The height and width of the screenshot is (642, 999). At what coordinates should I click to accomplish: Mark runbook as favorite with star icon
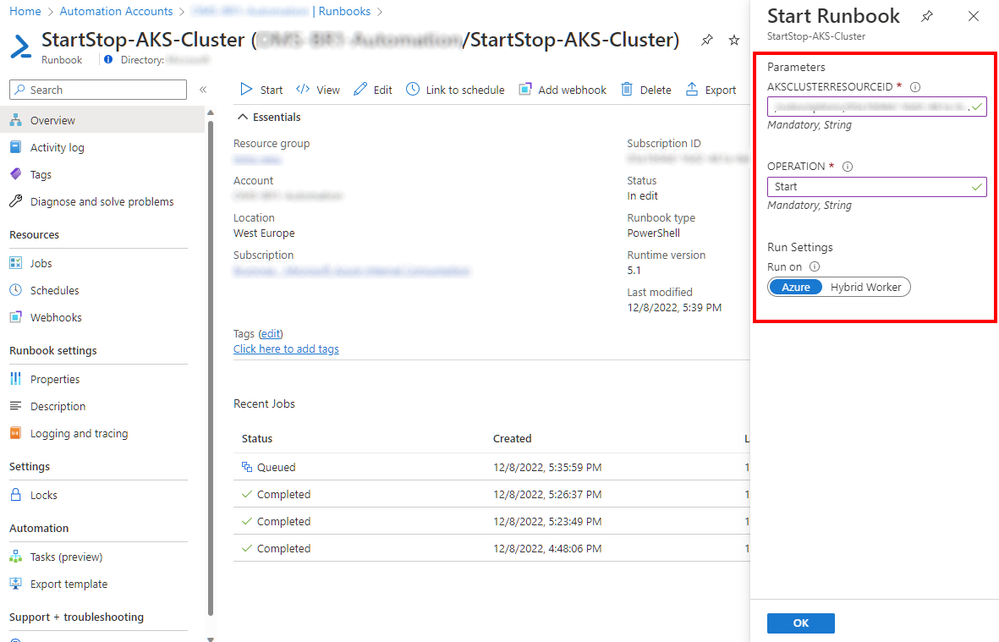[734, 40]
